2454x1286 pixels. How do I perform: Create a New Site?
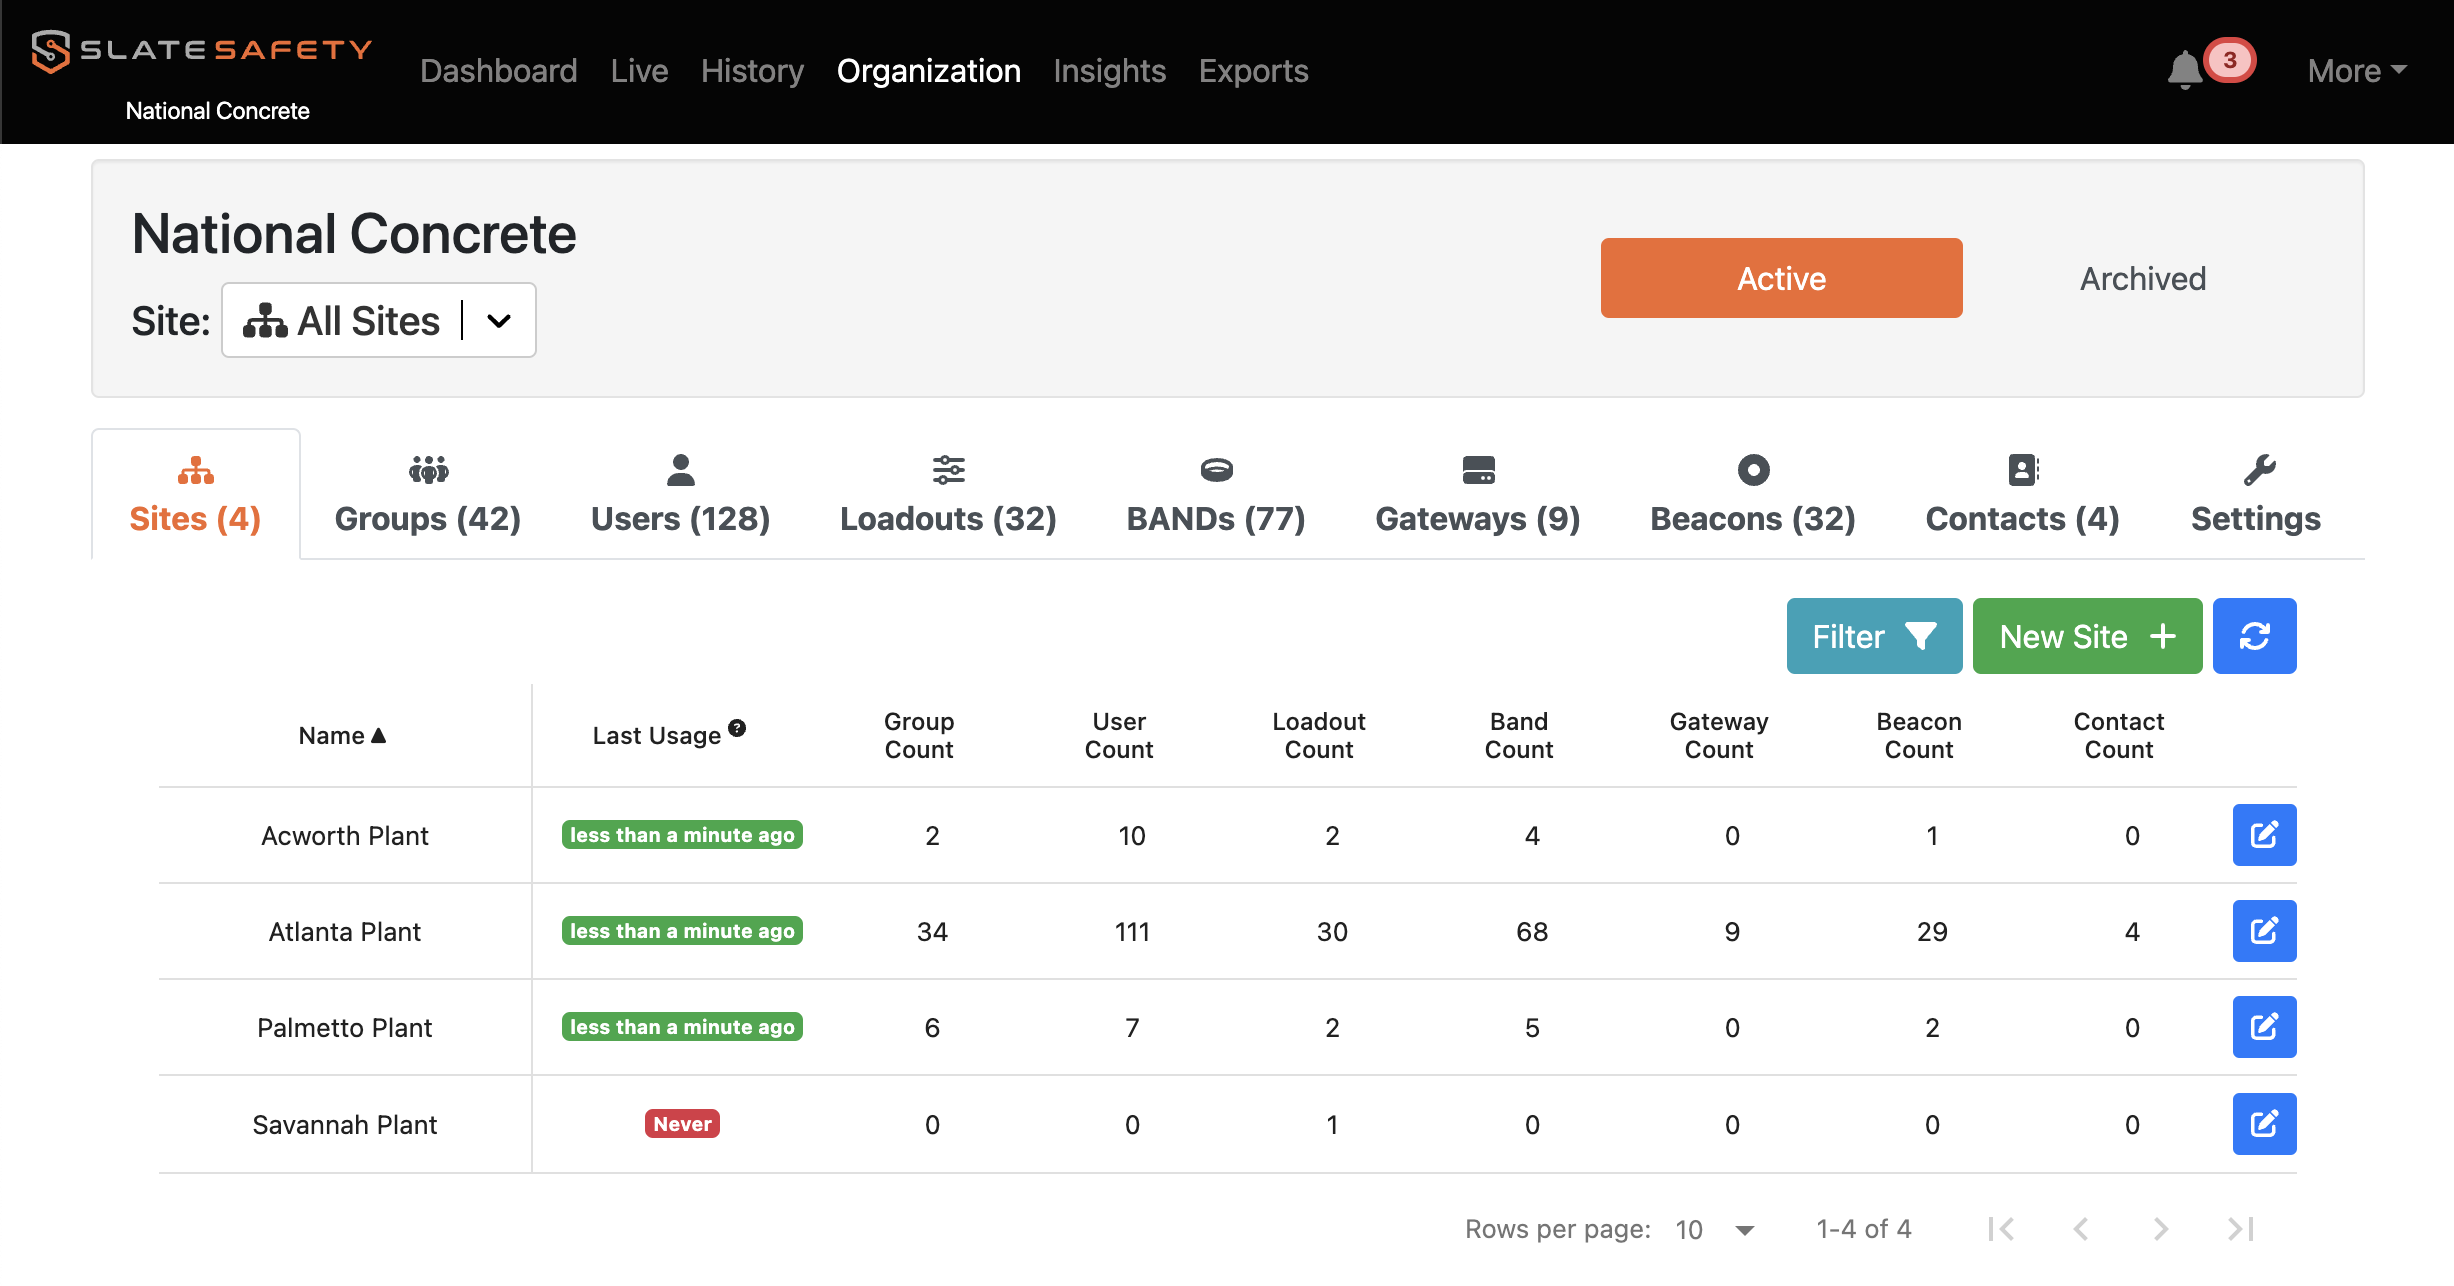(2087, 636)
